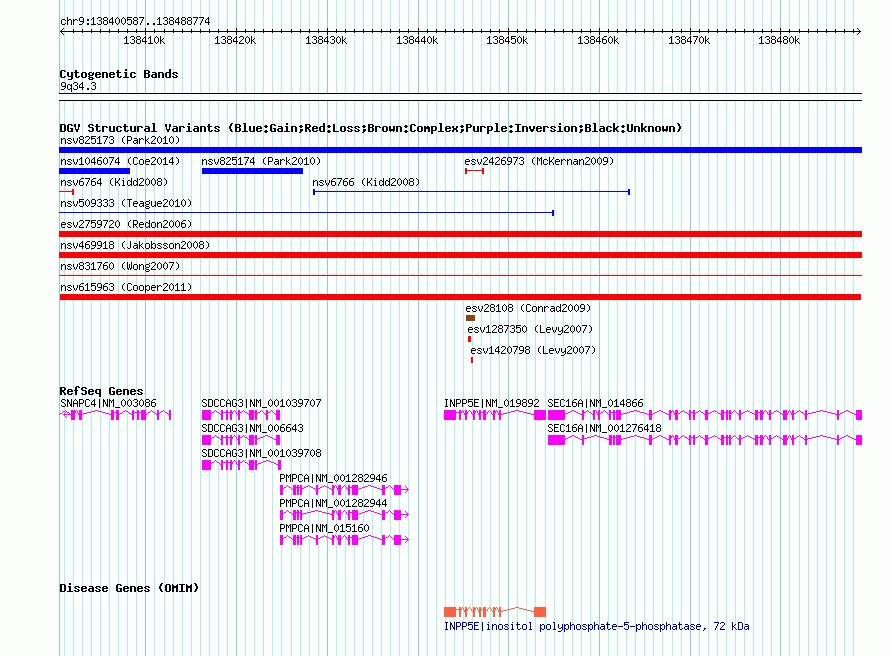Click the nsv6764 small red glyph
890x656 pixels.
tap(66, 192)
